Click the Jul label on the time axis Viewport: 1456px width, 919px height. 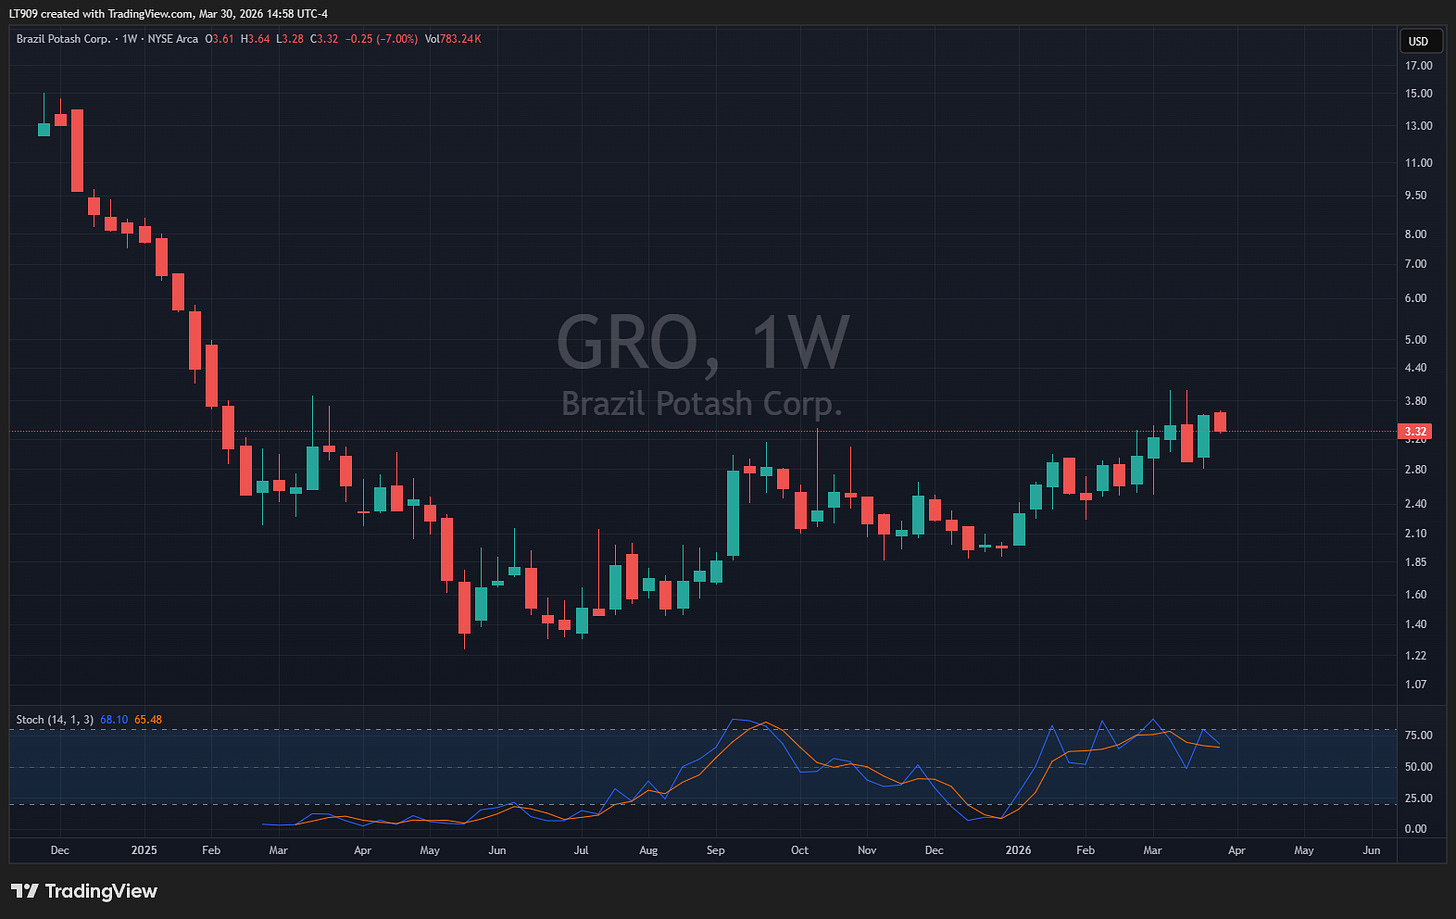582,851
